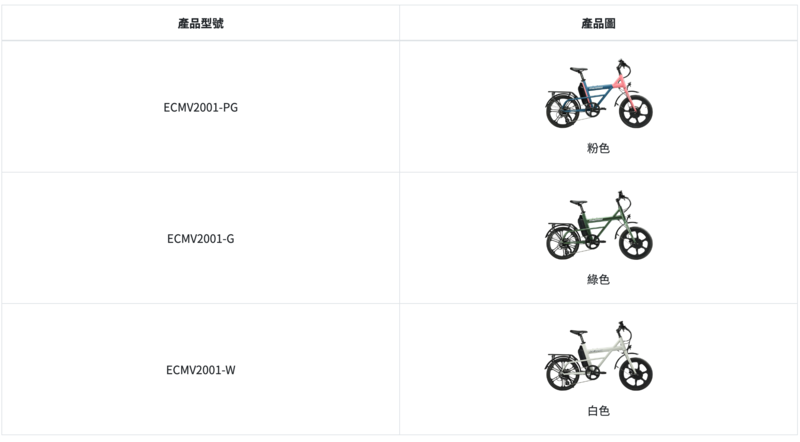Click the white bicycle product image

tap(598, 356)
